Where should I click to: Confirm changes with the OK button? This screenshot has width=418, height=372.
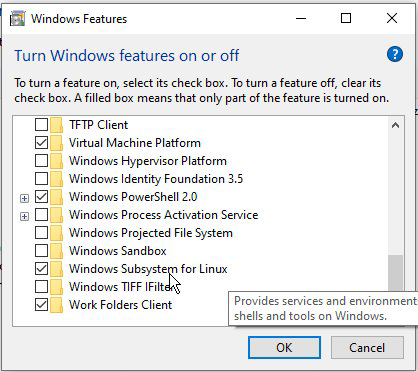pyautogui.click(x=284, y=348)
